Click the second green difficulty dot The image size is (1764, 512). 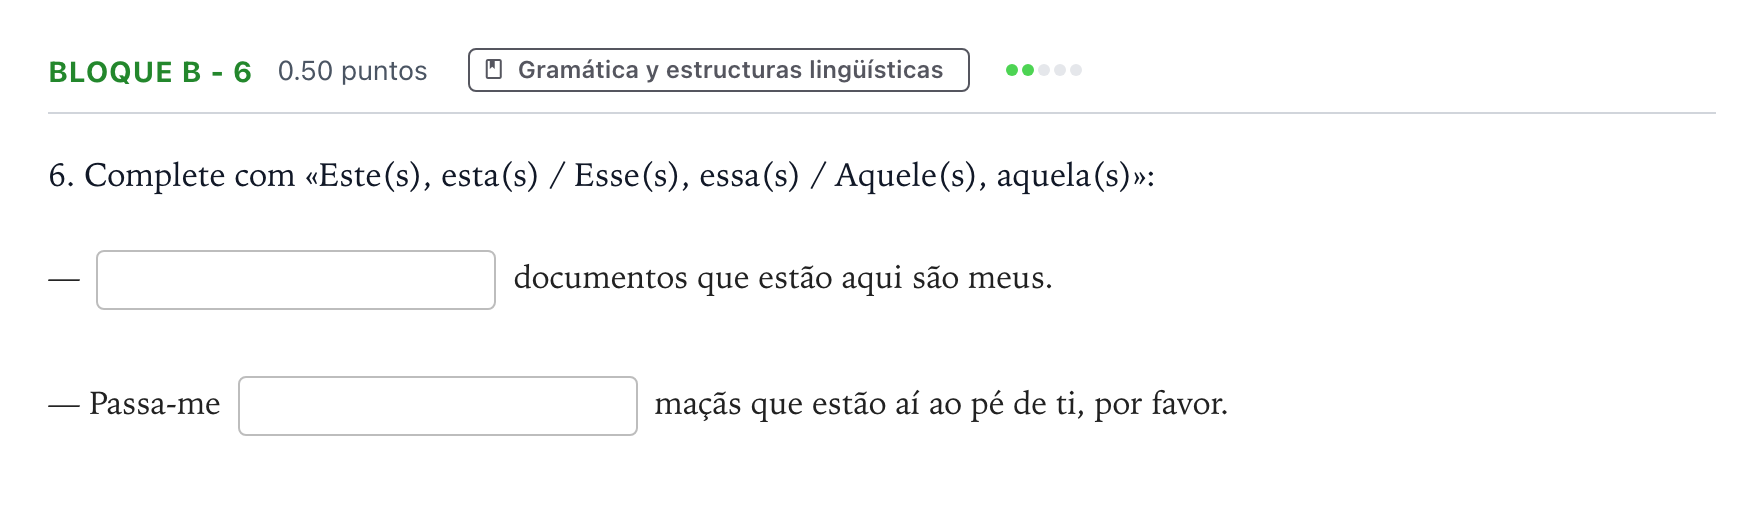1028,70
